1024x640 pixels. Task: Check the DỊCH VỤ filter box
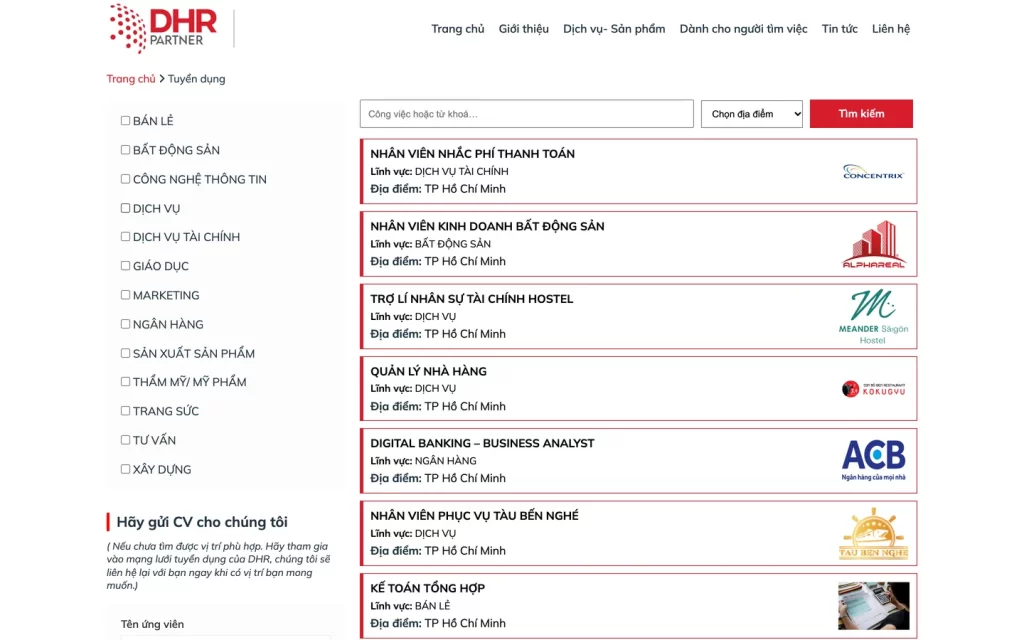click(x=125, y=208)
